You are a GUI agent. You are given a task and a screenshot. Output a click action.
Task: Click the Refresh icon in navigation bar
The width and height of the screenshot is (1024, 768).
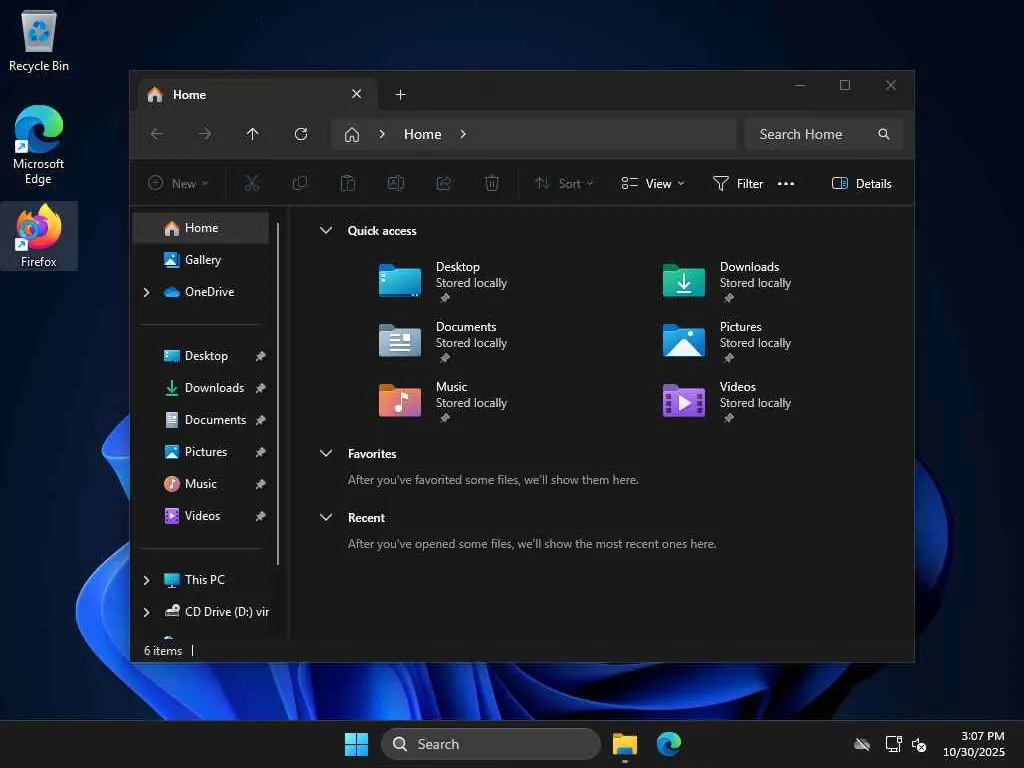click(300, 134)
